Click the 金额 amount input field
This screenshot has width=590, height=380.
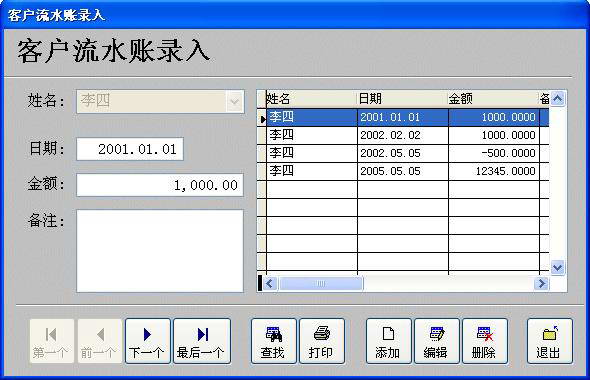tap(160, 185)
